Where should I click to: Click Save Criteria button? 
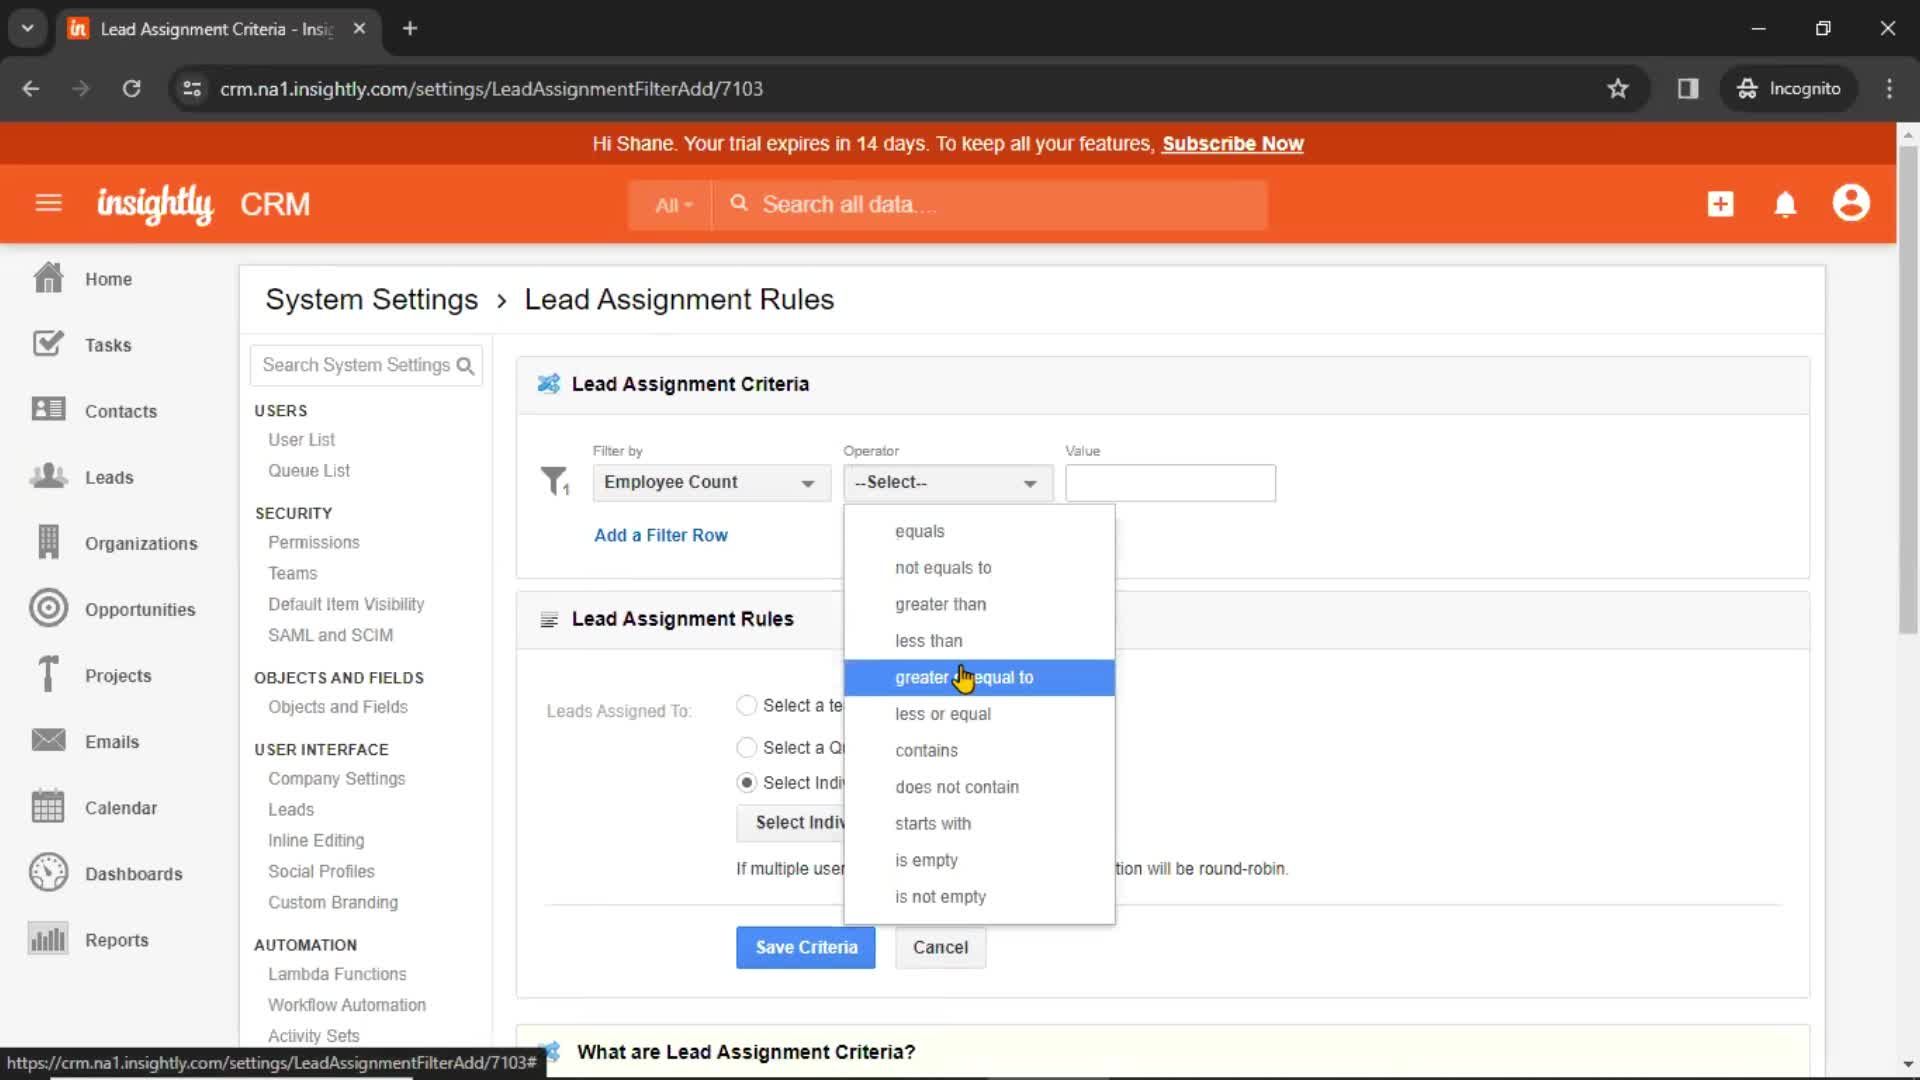click(x=806, y=947)
